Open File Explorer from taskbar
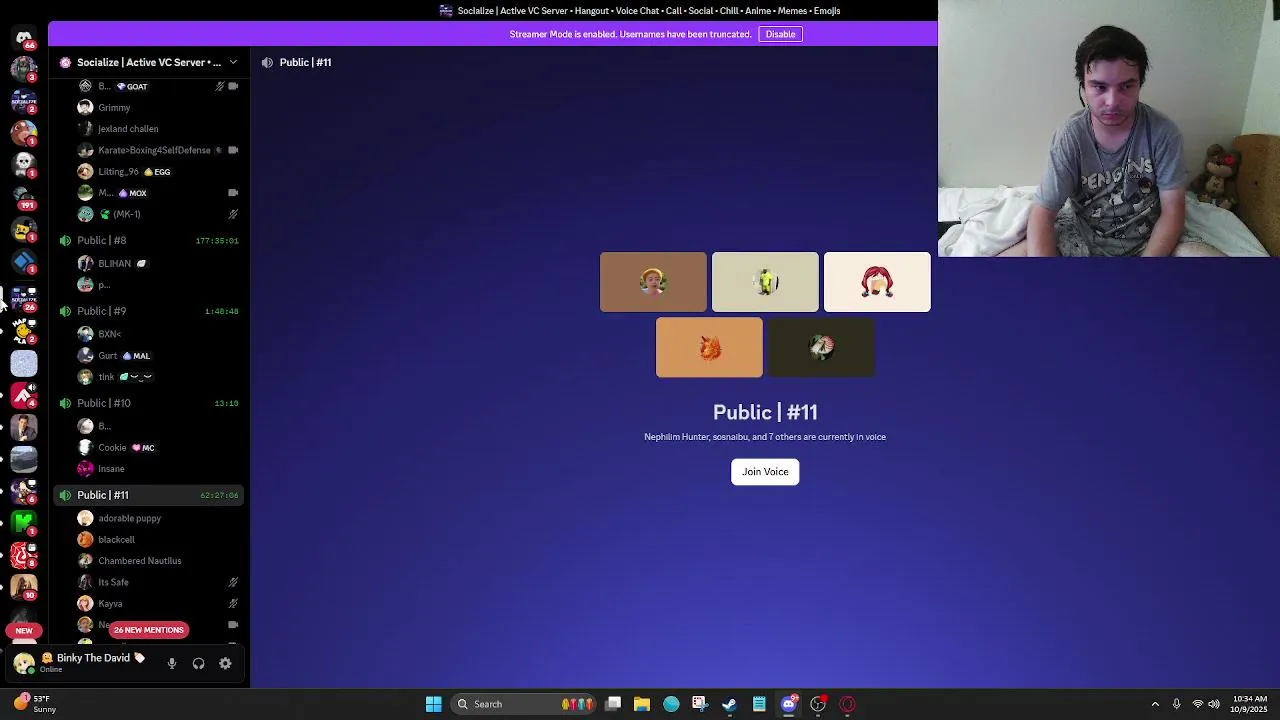1280x720 pixels. 642,704
